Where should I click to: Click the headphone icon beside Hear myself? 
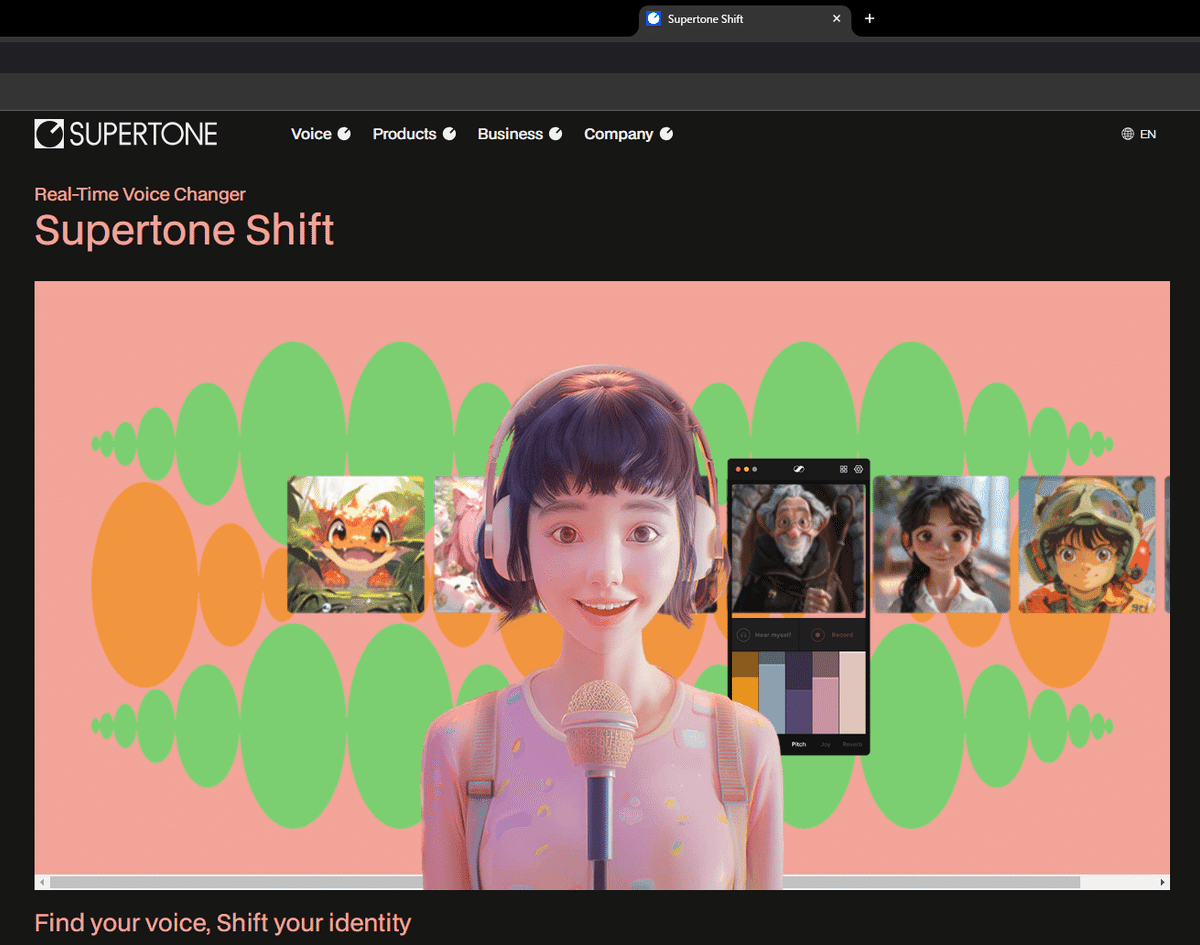(744, 635)
